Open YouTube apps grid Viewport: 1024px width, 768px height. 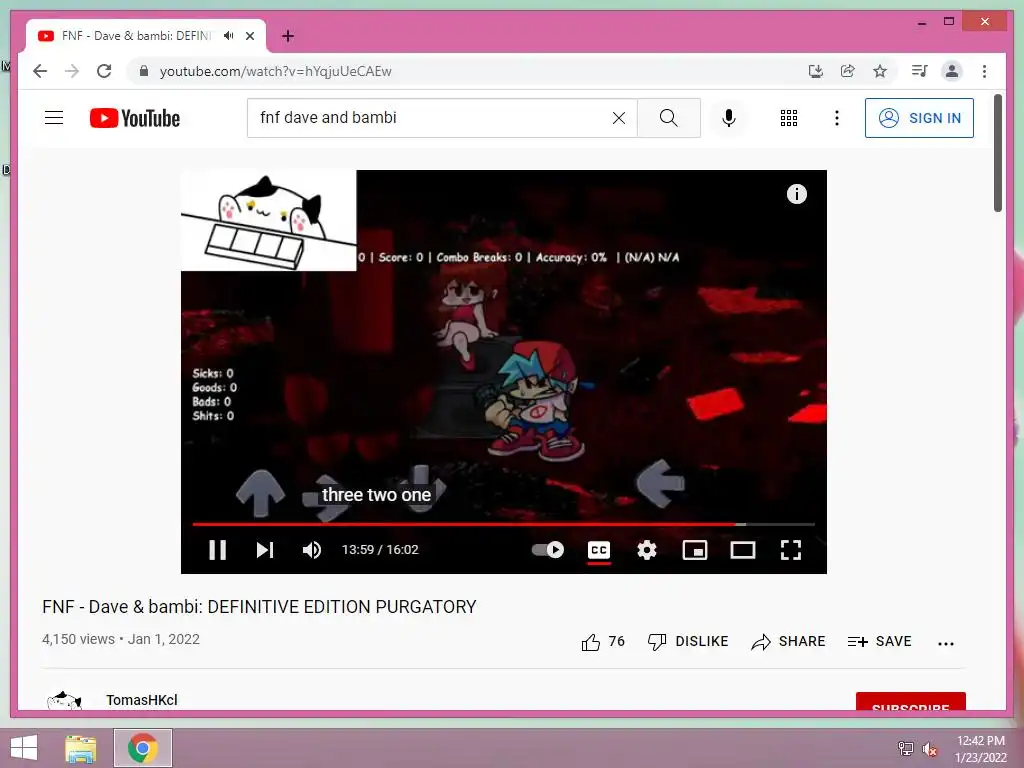point(789,118)
